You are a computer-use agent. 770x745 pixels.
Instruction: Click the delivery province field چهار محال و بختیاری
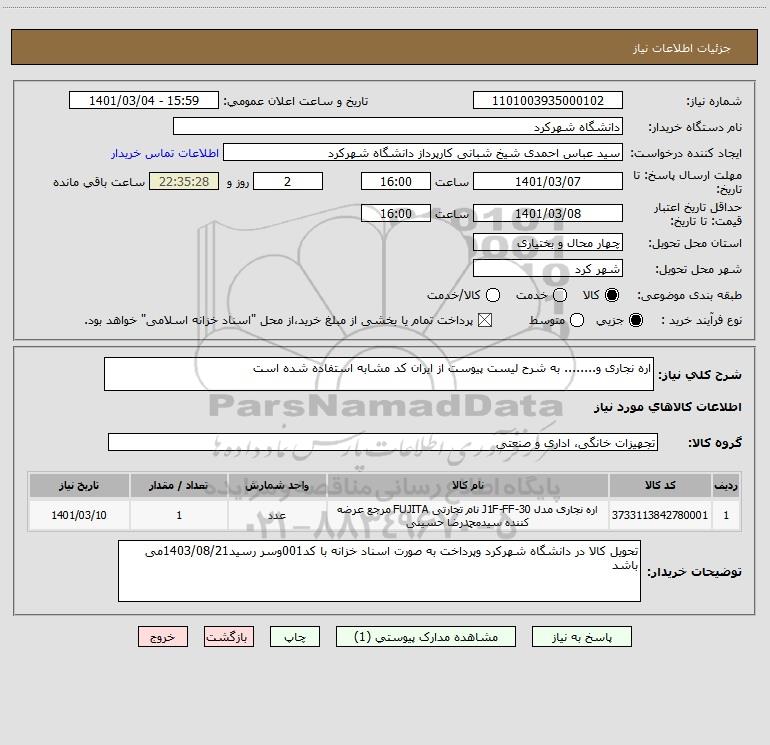click(548, 243)
